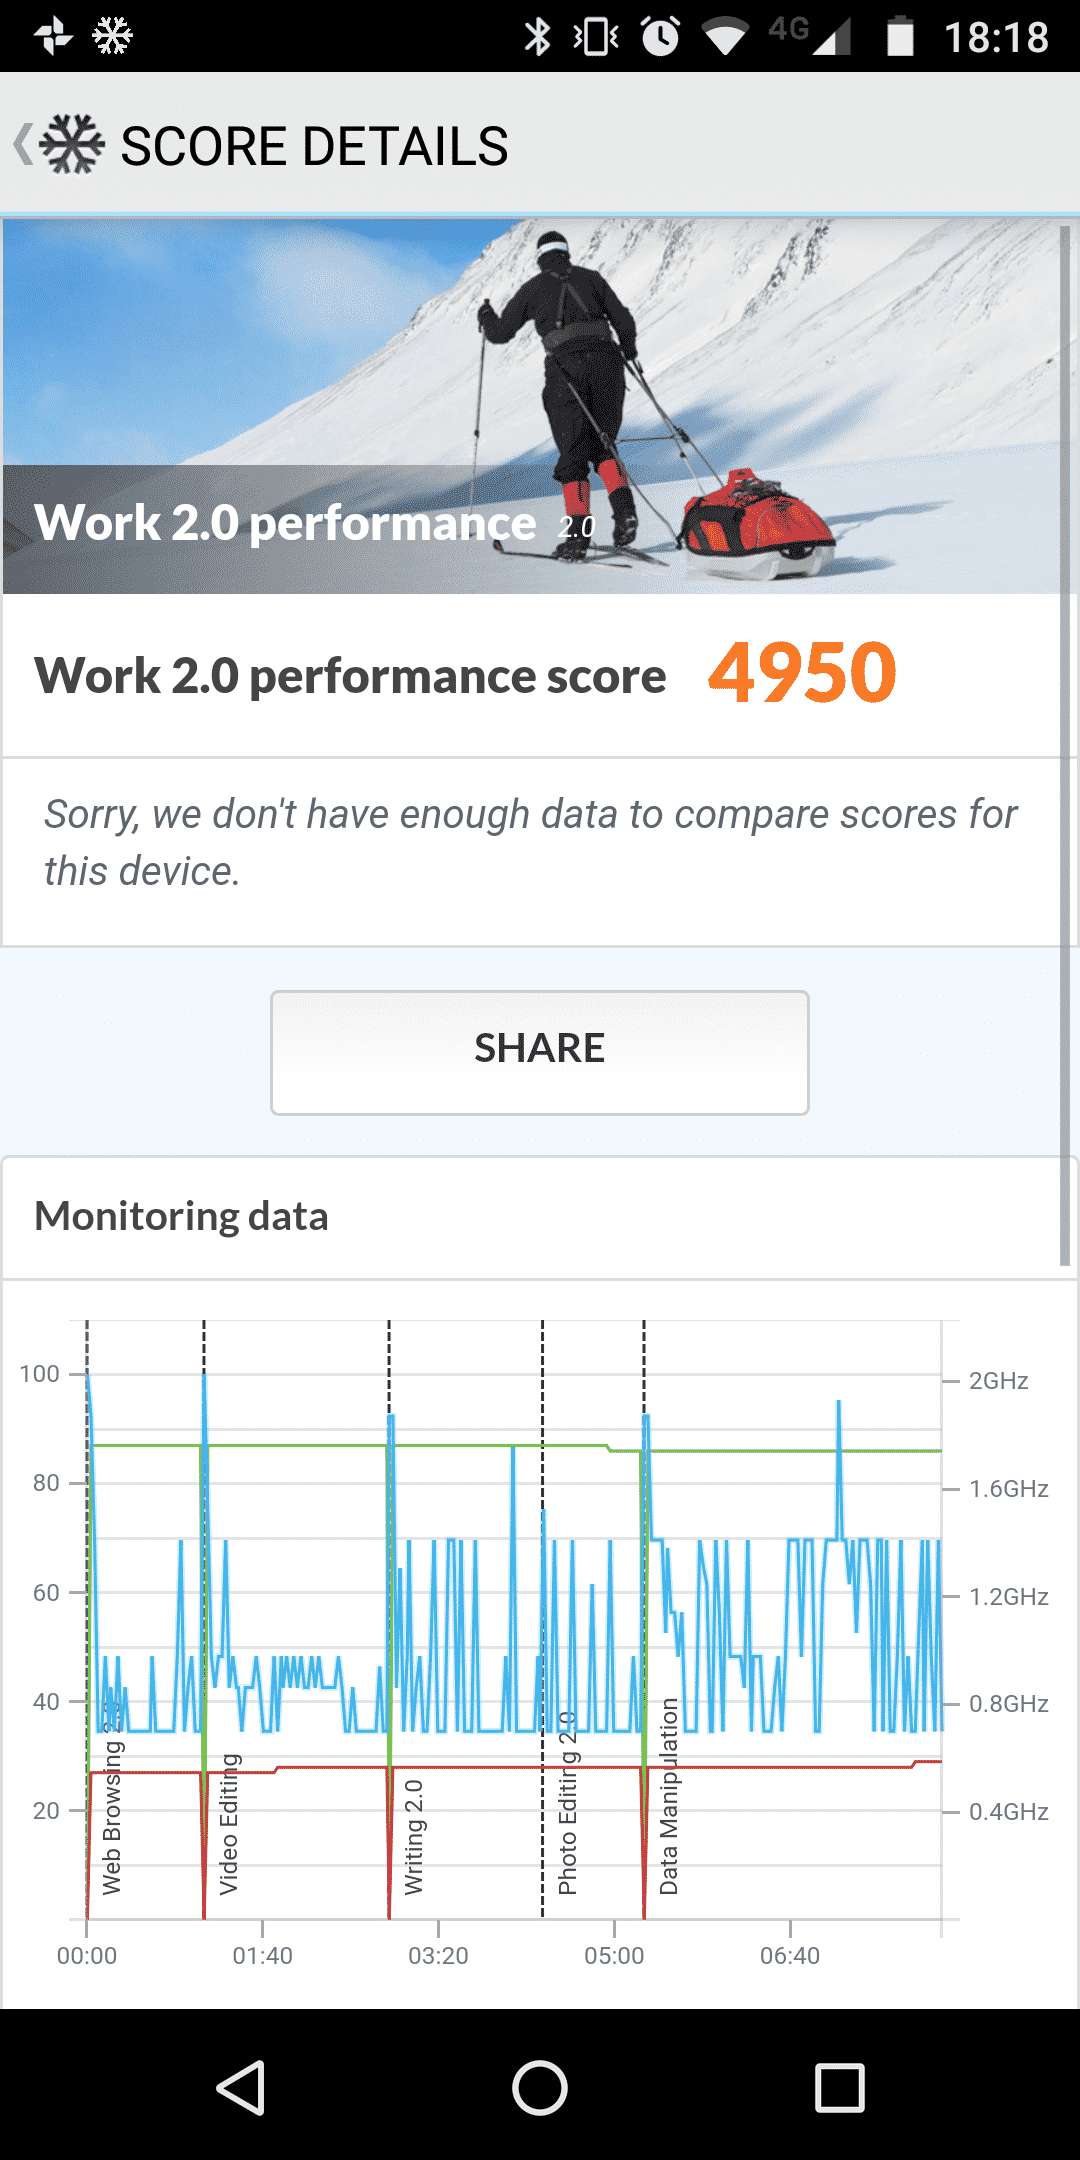Tap the Work 2.0 performance banner image

tap(530, 405)
